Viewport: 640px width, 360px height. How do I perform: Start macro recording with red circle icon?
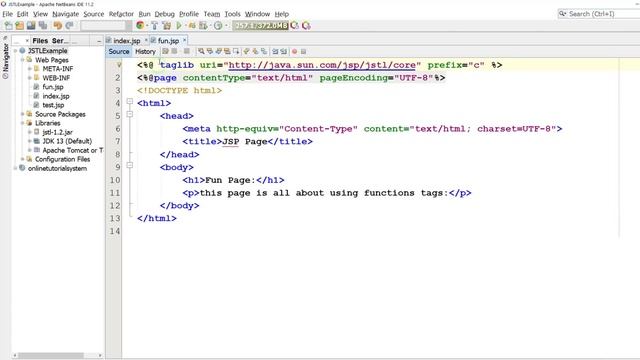[x=294, y=51]
